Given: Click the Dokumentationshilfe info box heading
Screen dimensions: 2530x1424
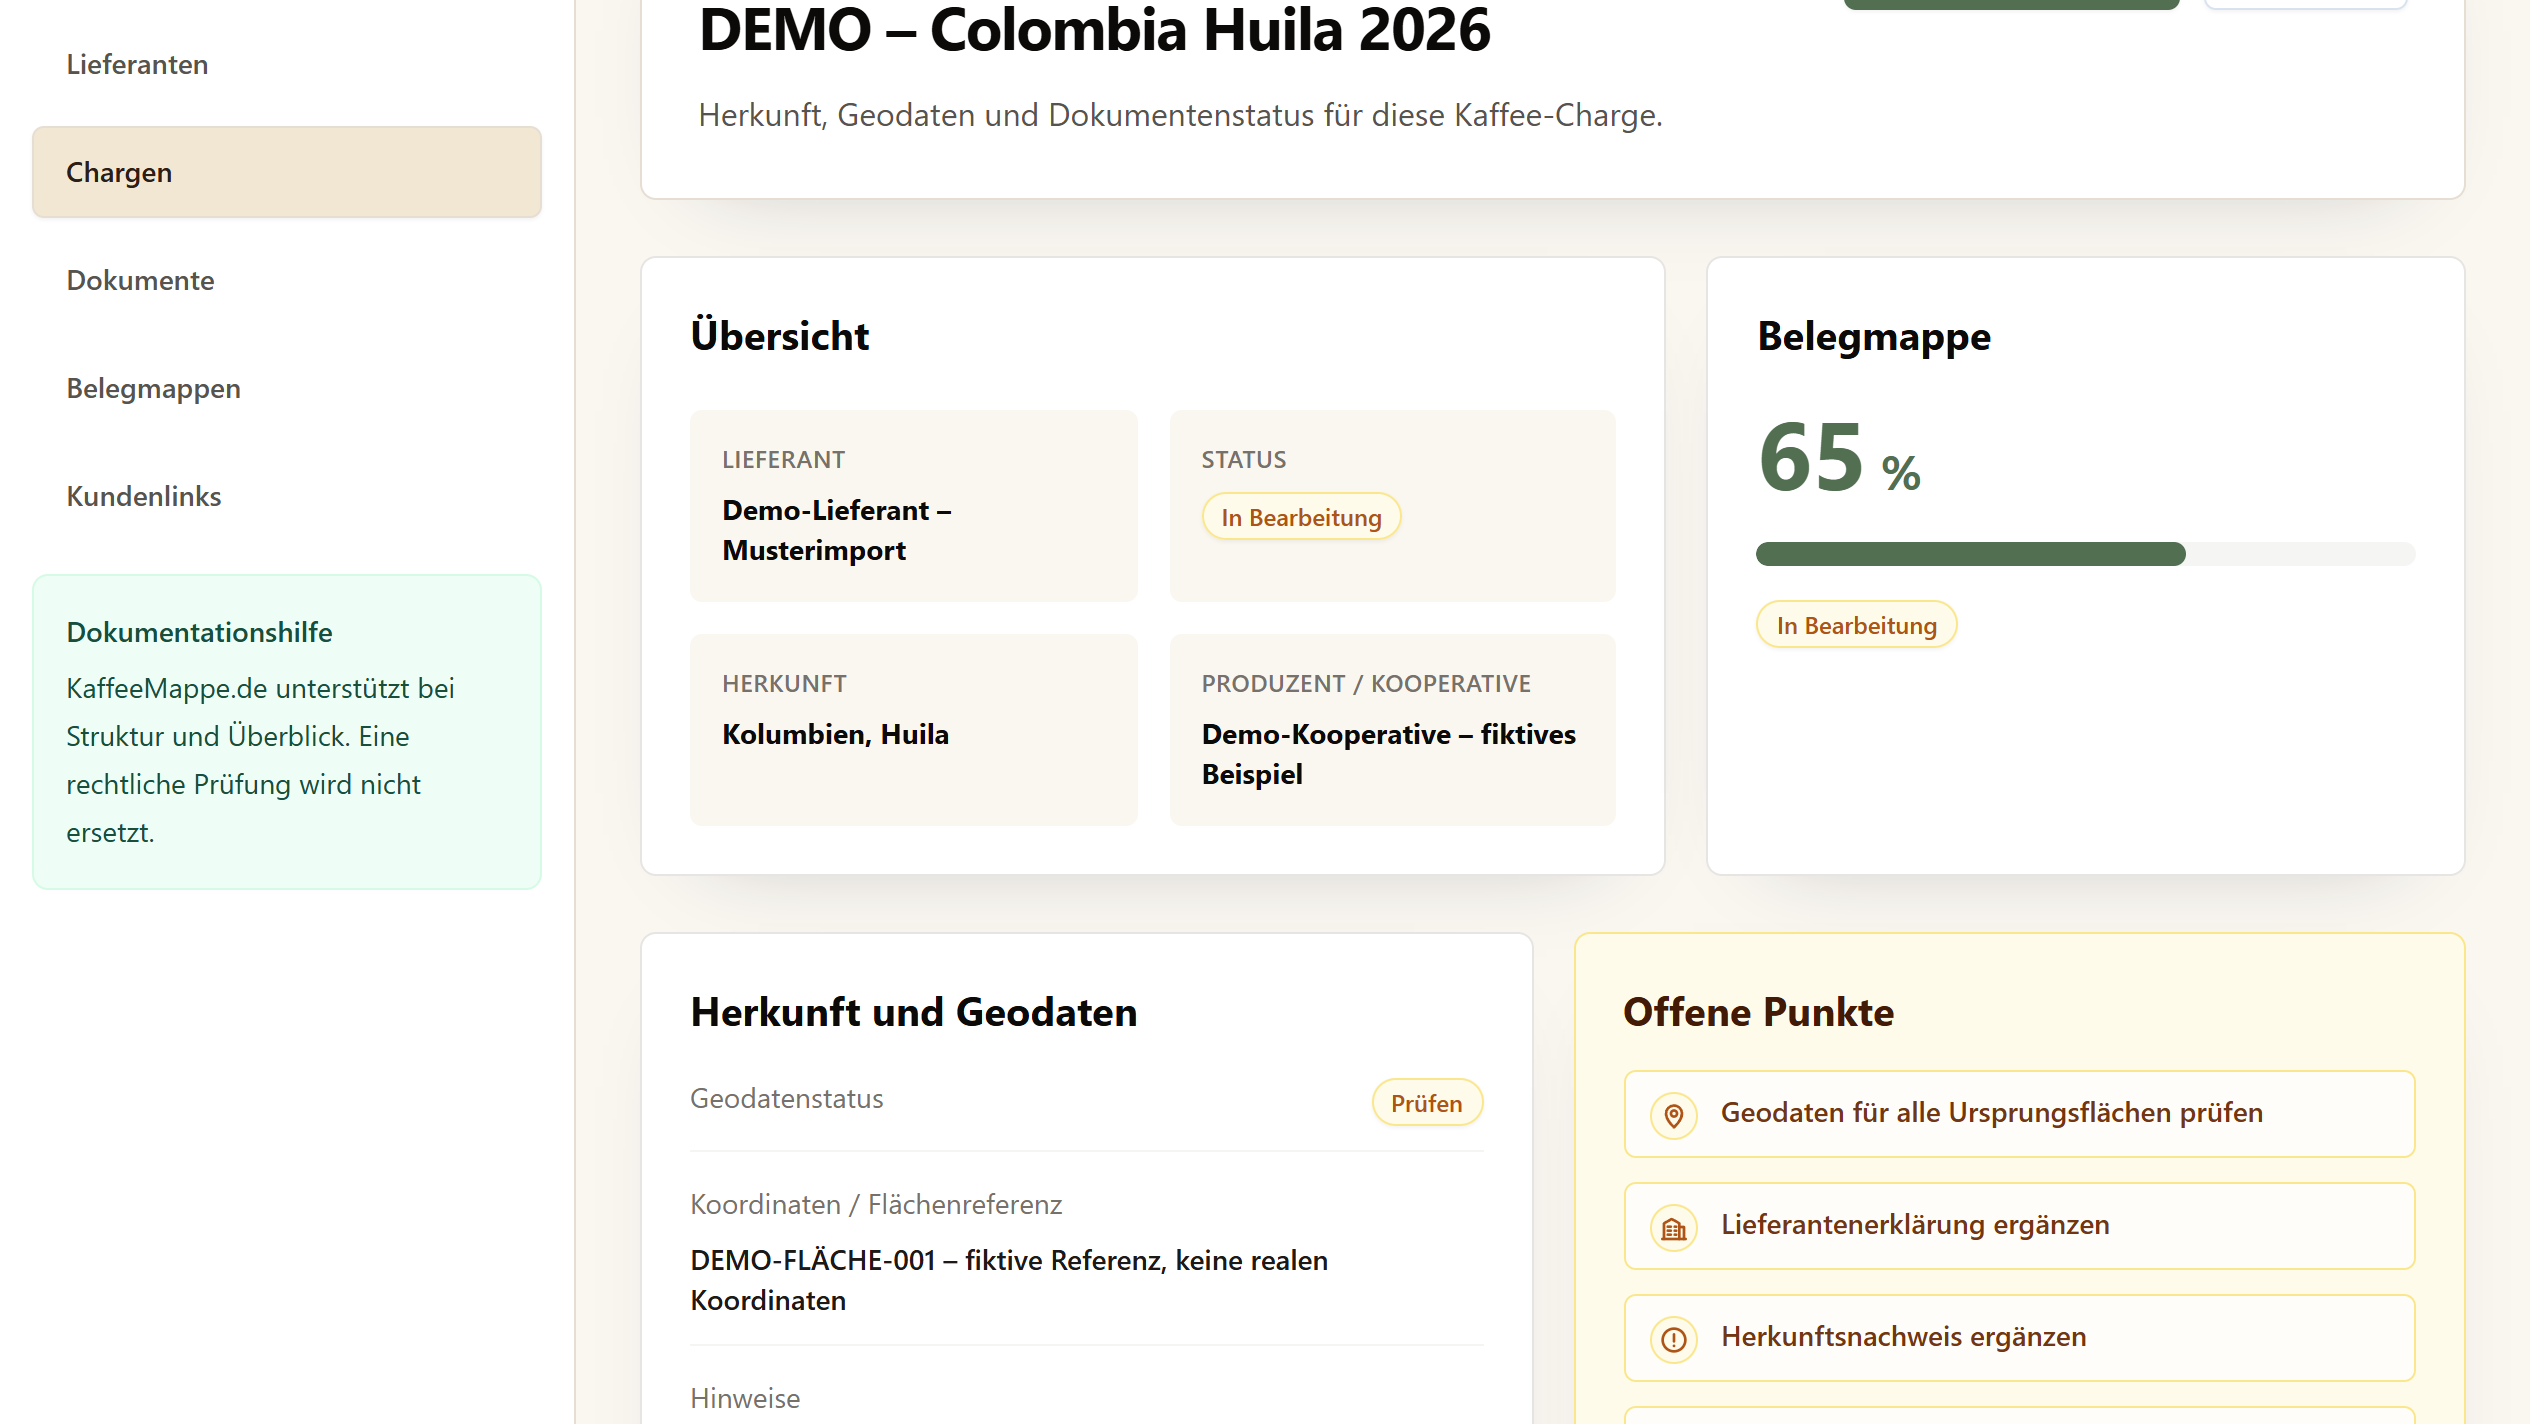Looking at the screenshot, I should pyautogui.click(x=199, y=632).
